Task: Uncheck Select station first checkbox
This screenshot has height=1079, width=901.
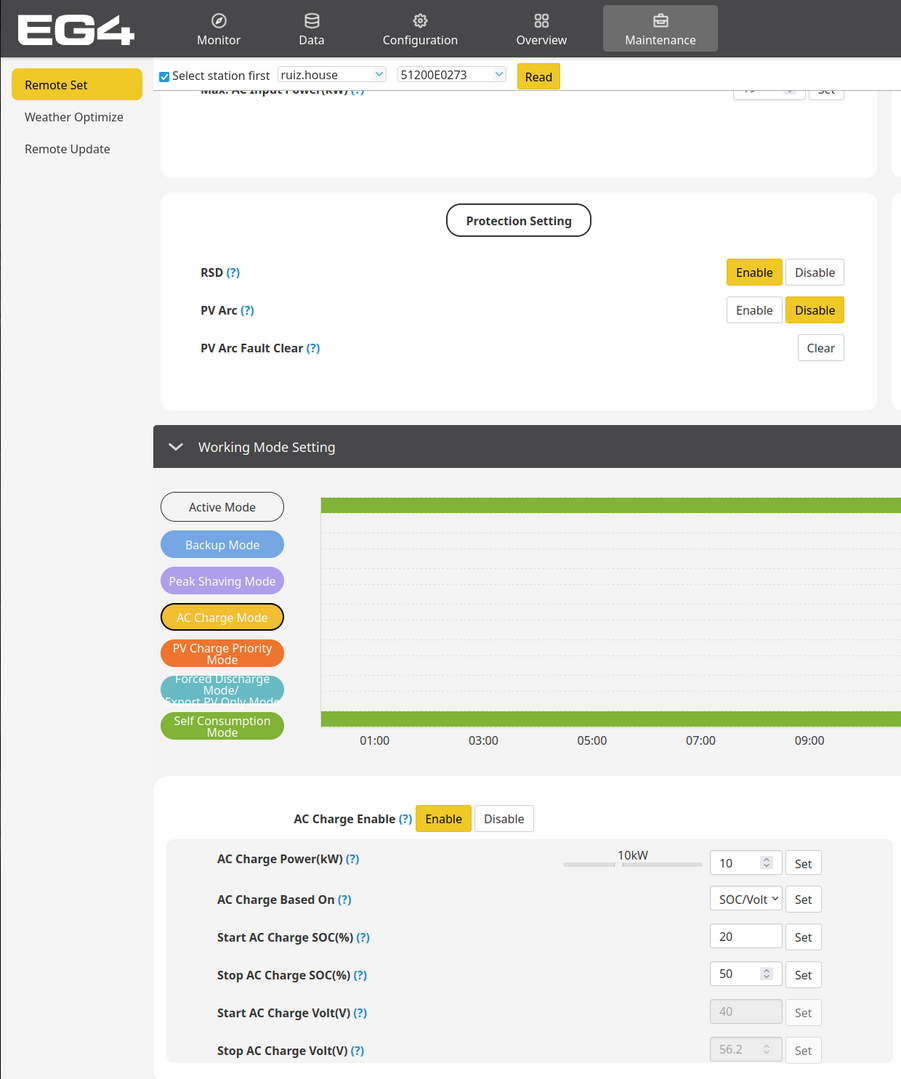Action: [165, 76]
